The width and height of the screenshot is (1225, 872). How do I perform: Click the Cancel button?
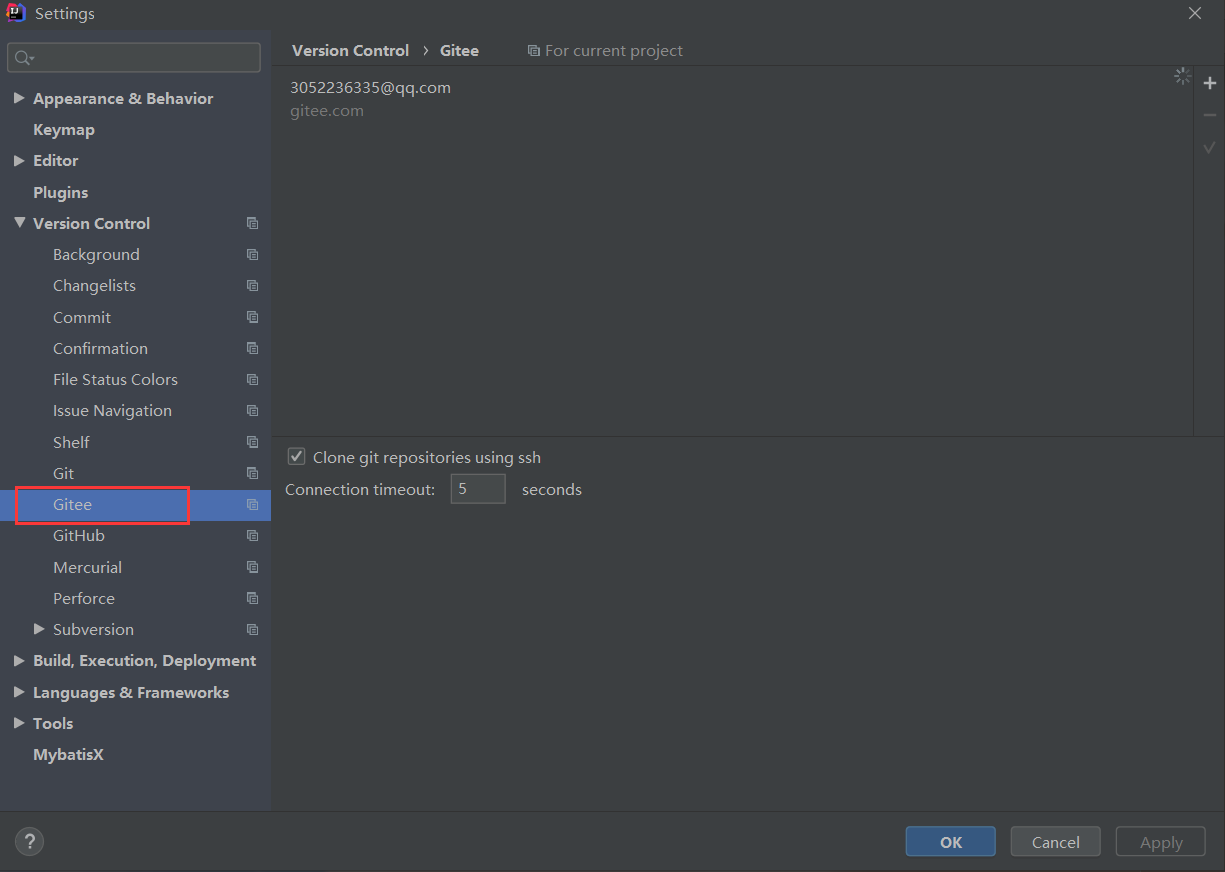(1055, 842)
